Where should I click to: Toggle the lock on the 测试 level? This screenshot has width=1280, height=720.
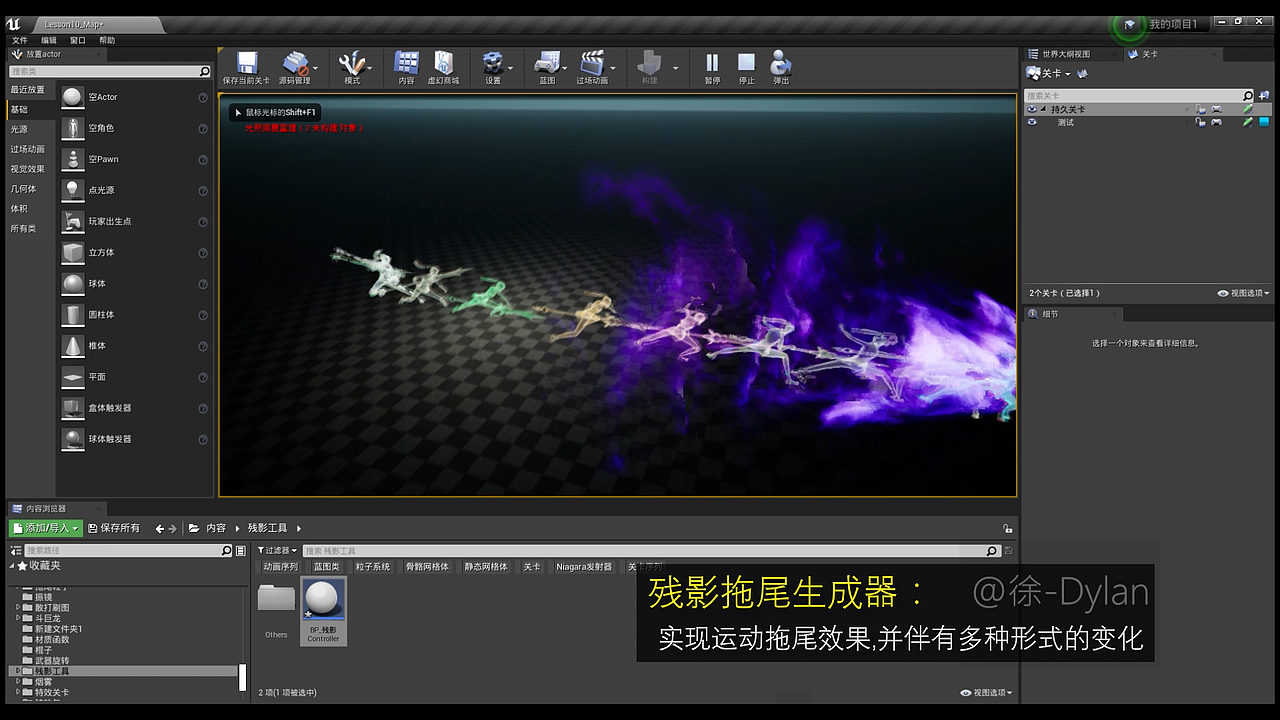pos(1202,122)
